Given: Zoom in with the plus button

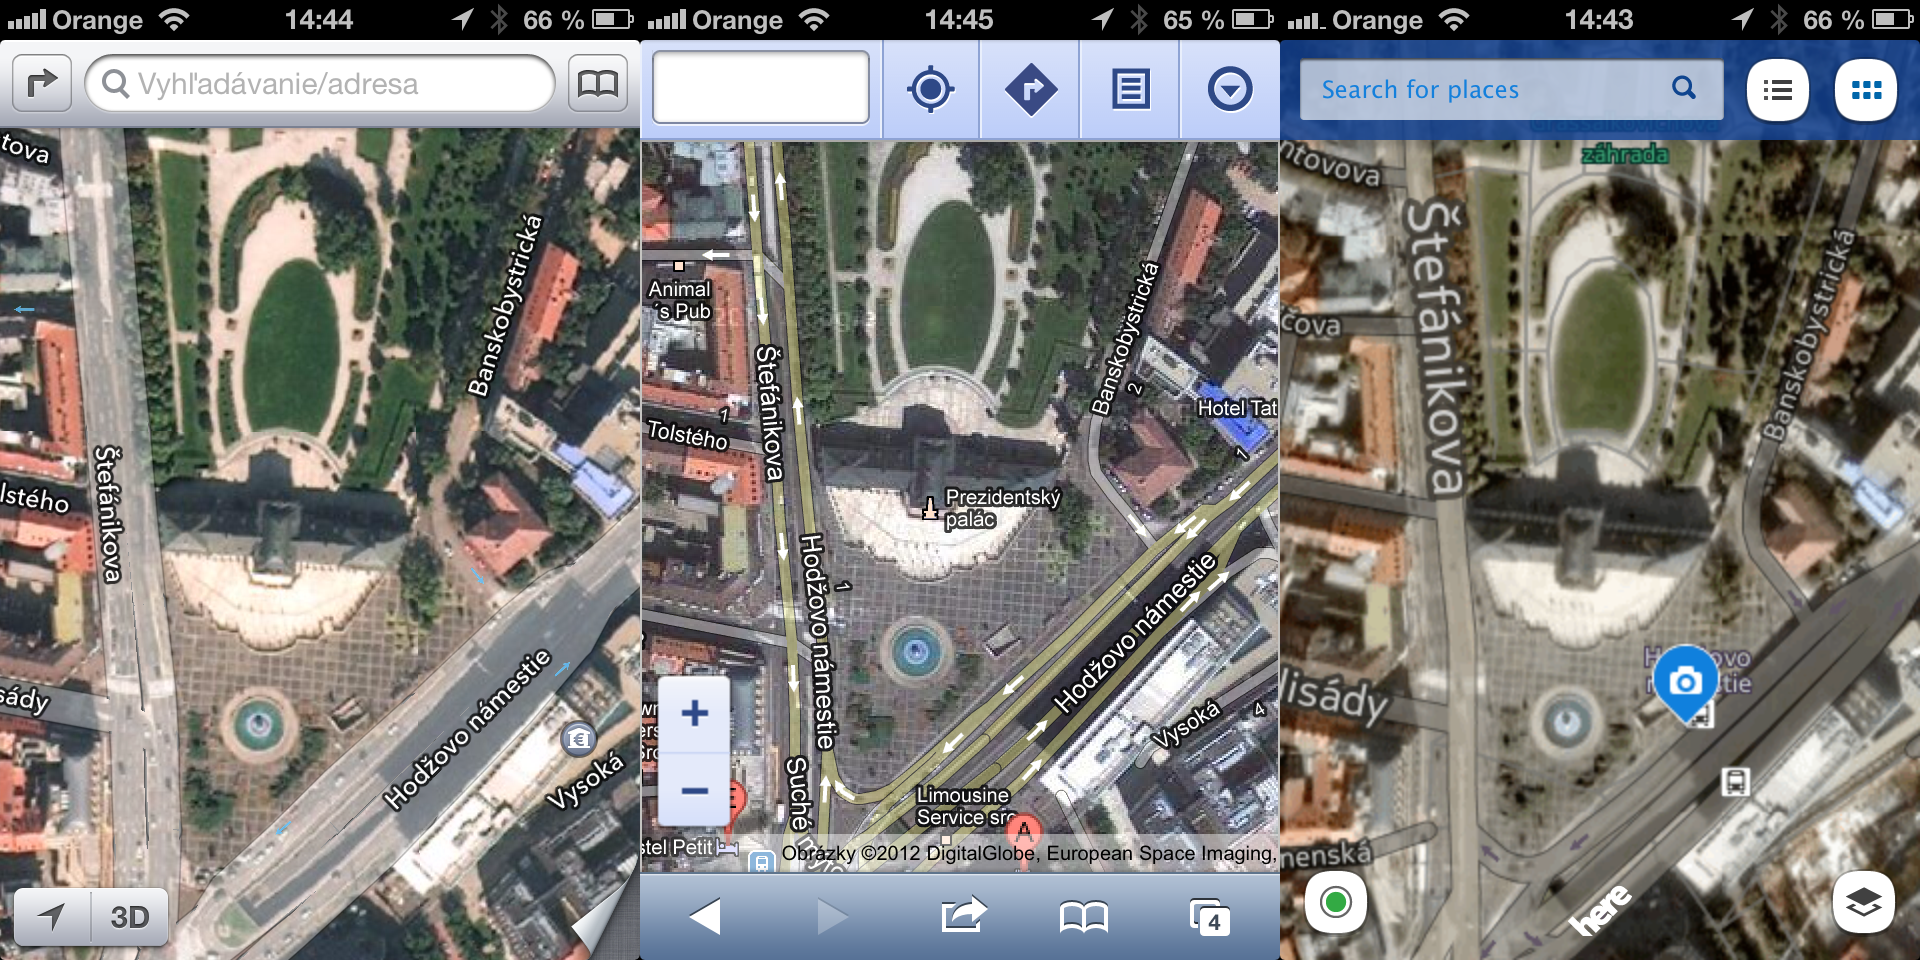Looking at the screenshot, I should 694,714.
